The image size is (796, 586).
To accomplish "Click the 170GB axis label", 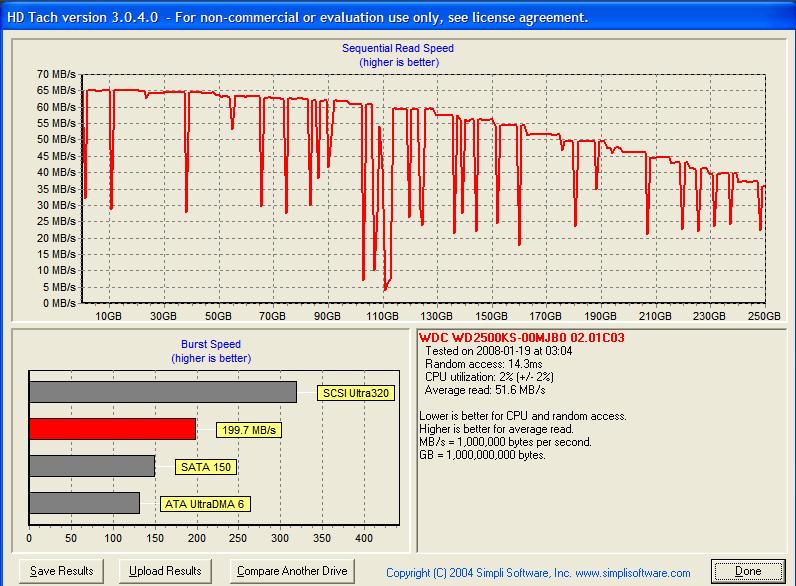I will click(545, 316).
